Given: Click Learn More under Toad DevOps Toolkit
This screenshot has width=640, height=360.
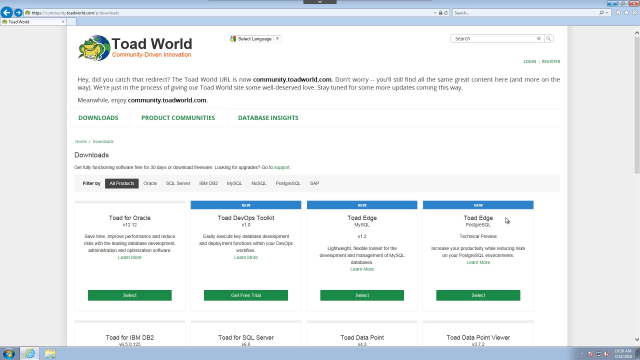Looking at the screenshot, I should point(246,258).
